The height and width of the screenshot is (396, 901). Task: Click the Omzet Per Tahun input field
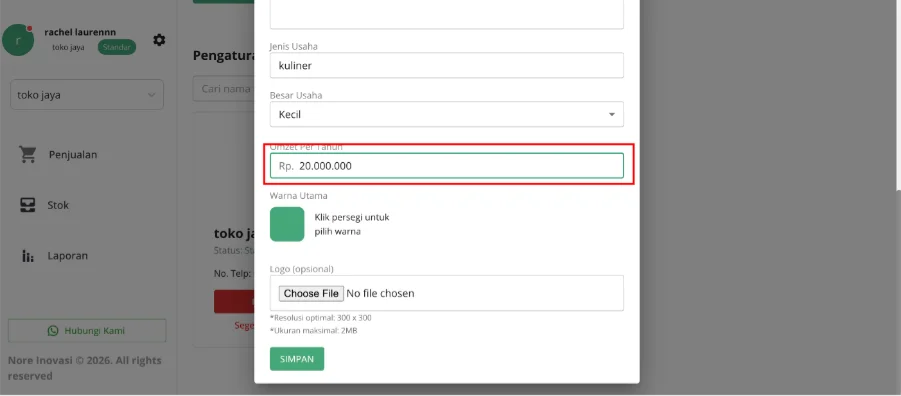click(x=446, y=166)
